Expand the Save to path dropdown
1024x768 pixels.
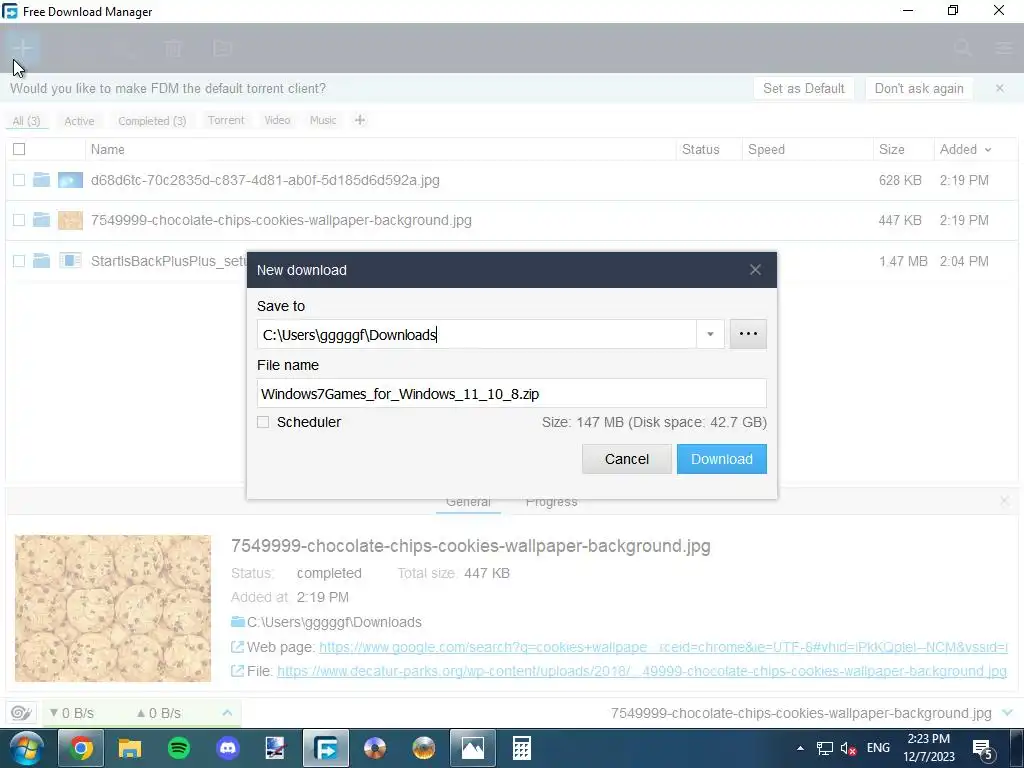pyautogui.click(x=710, y=334)
